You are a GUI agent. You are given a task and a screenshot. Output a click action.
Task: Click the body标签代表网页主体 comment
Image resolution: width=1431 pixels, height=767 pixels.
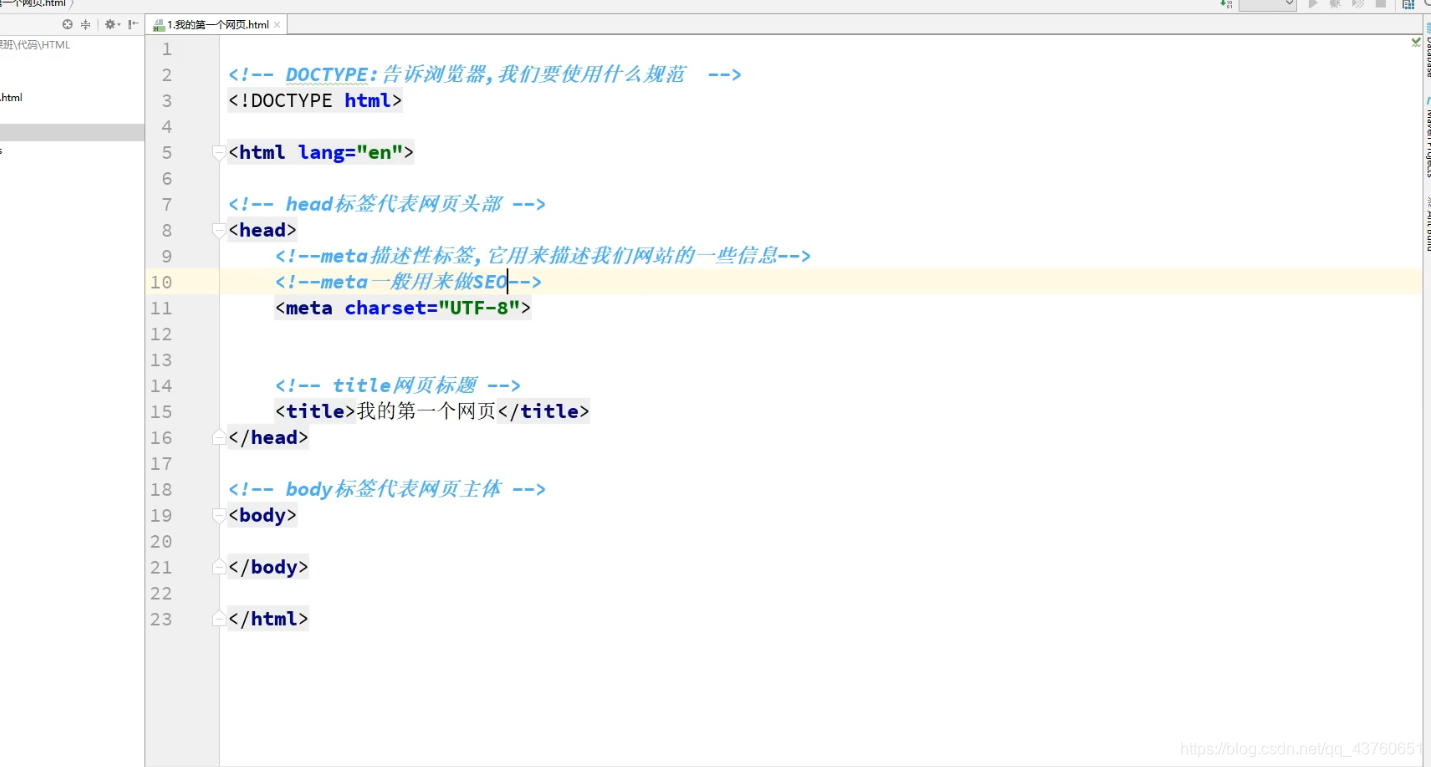[387, 490]
